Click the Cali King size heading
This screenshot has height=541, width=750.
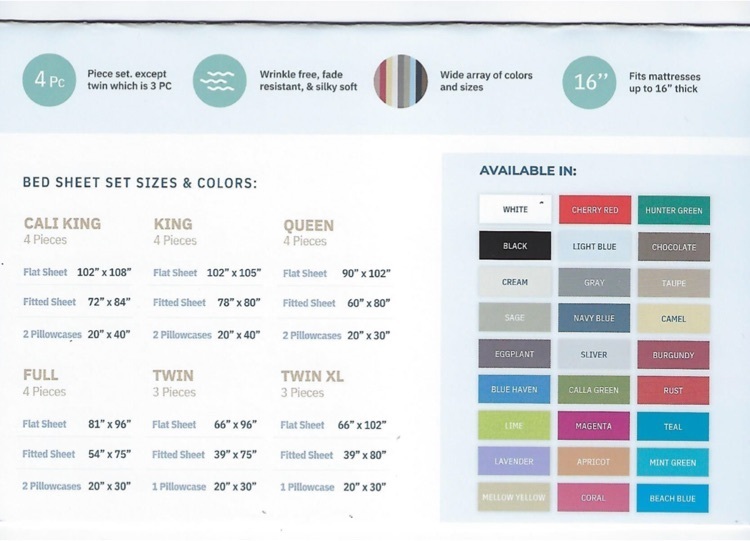62,223
